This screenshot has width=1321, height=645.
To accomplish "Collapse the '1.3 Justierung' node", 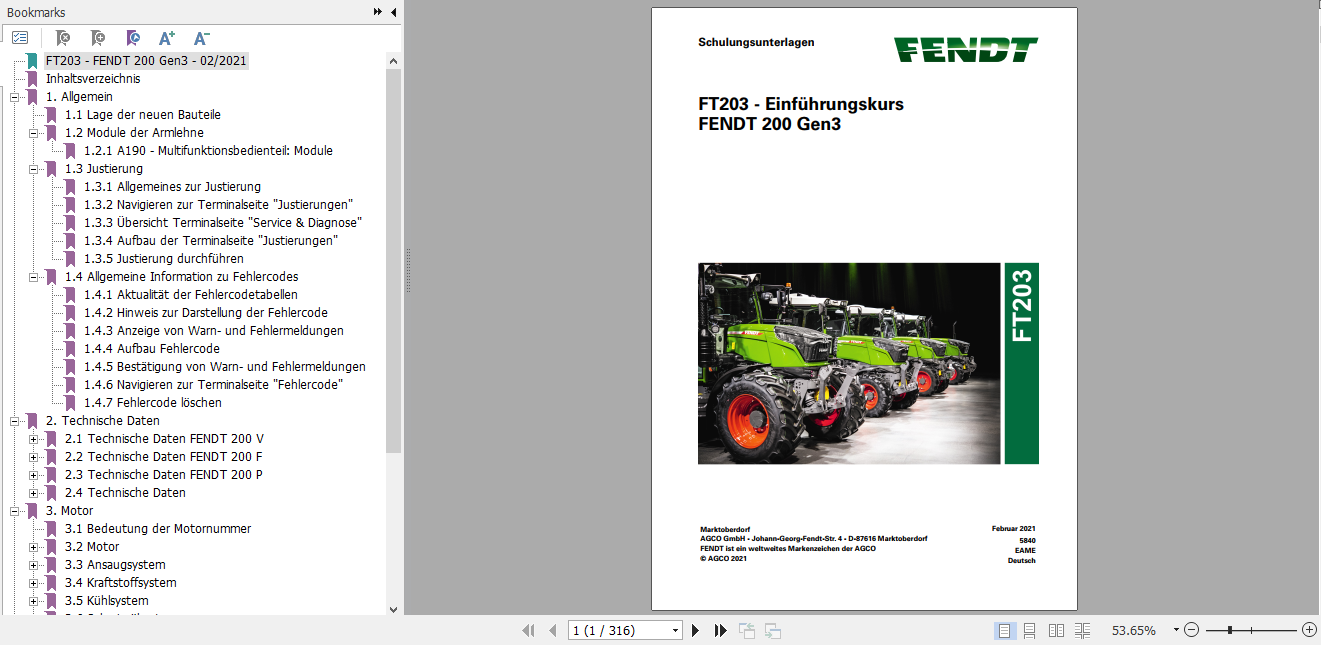I will pos(33,169).
